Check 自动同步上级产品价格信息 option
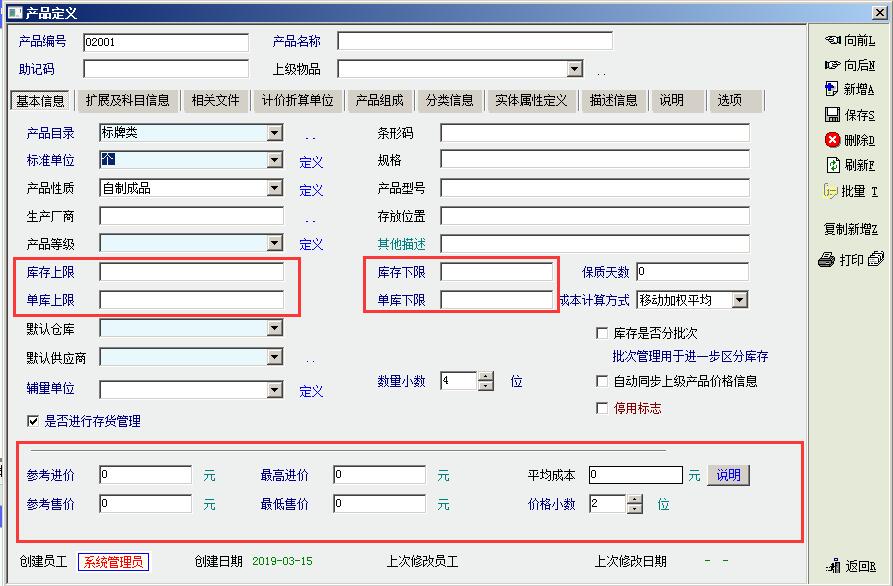Image resolution: width=893 pixels, height=586 pixels. click(602, 381)
